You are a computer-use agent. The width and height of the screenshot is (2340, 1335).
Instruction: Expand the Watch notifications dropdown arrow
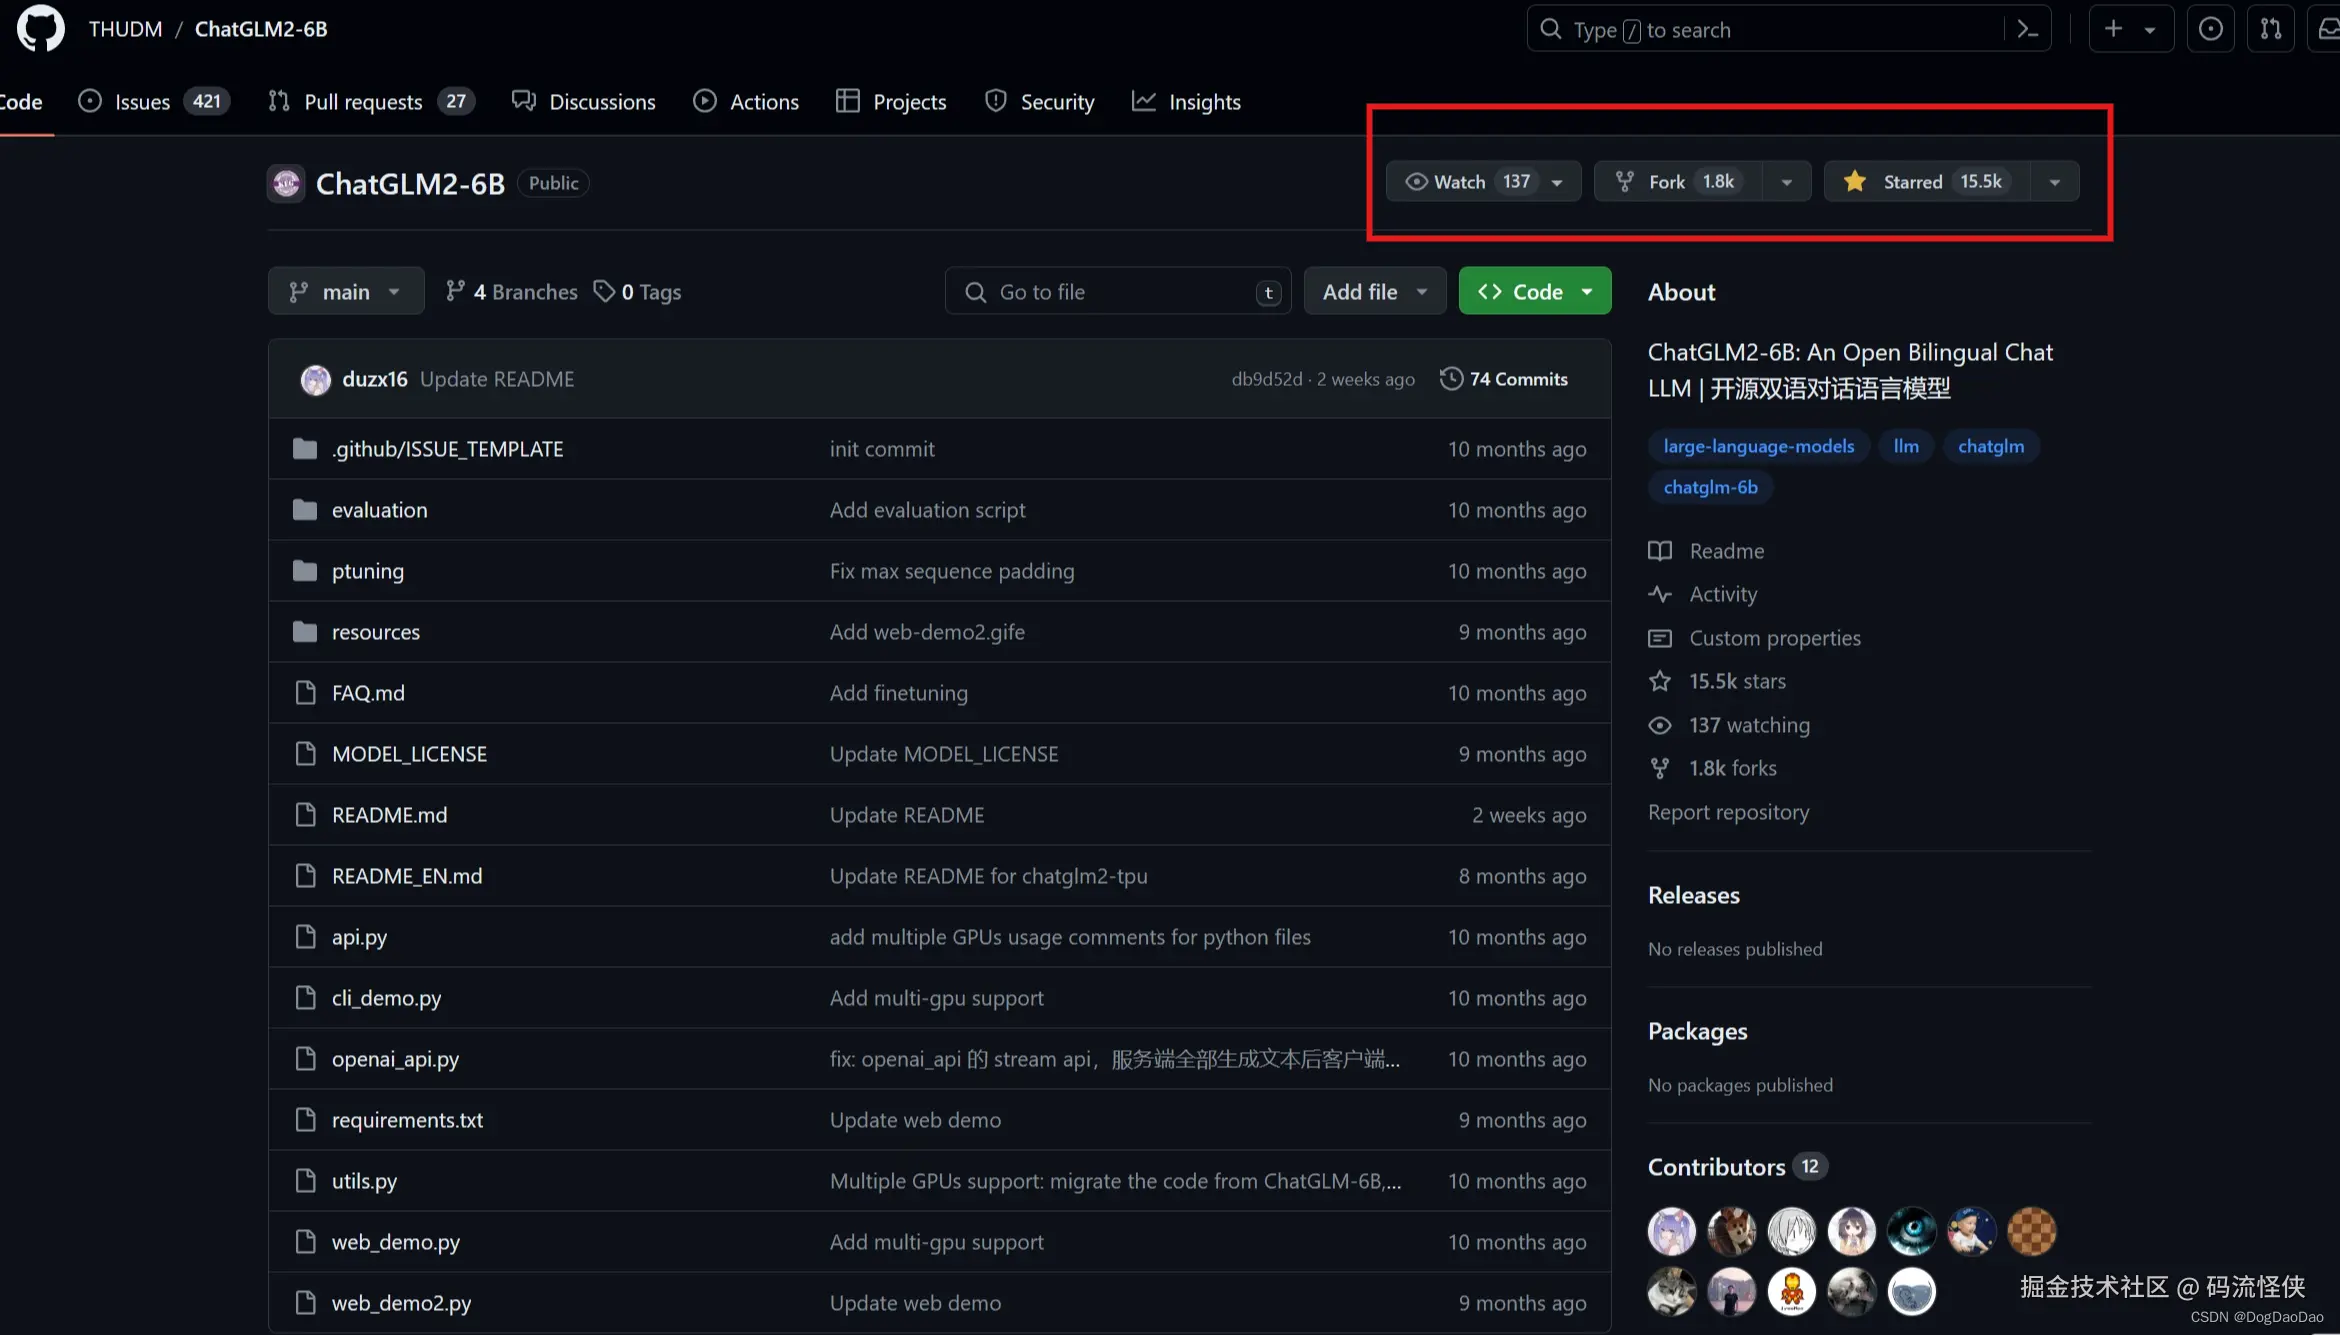(x=1557, y=182)
